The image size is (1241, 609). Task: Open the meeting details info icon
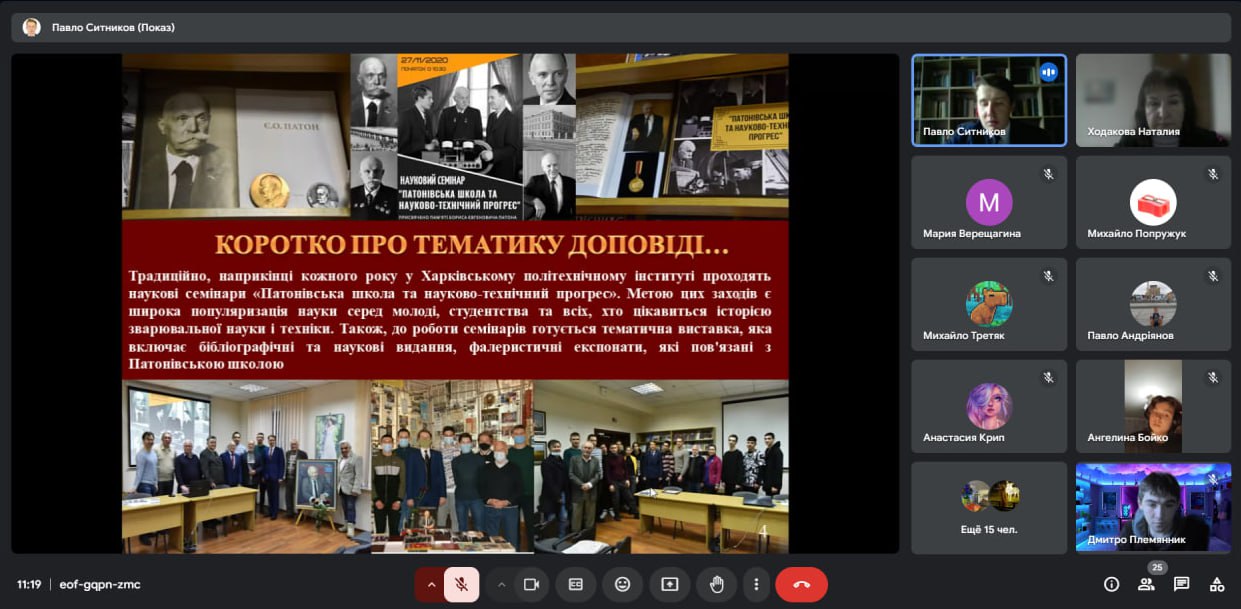pyautogui.click(x=1111, y=584)
